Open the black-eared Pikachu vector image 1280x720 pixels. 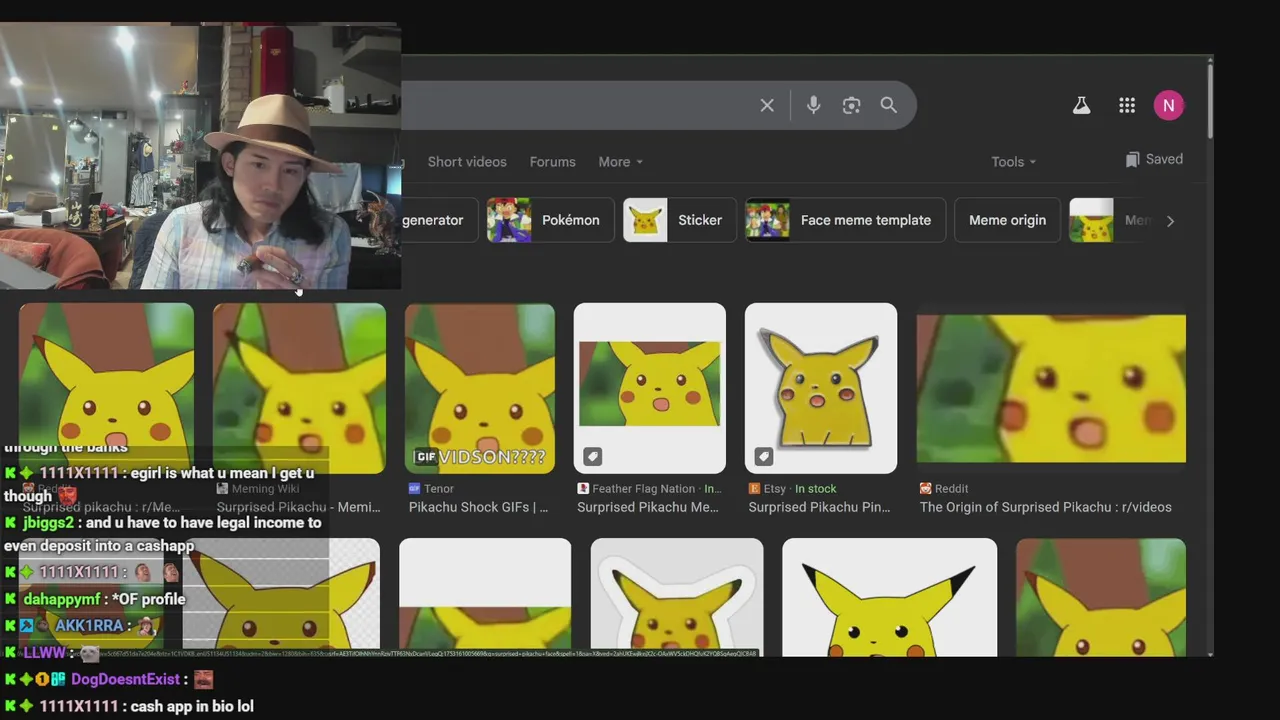tap(889, 597)
